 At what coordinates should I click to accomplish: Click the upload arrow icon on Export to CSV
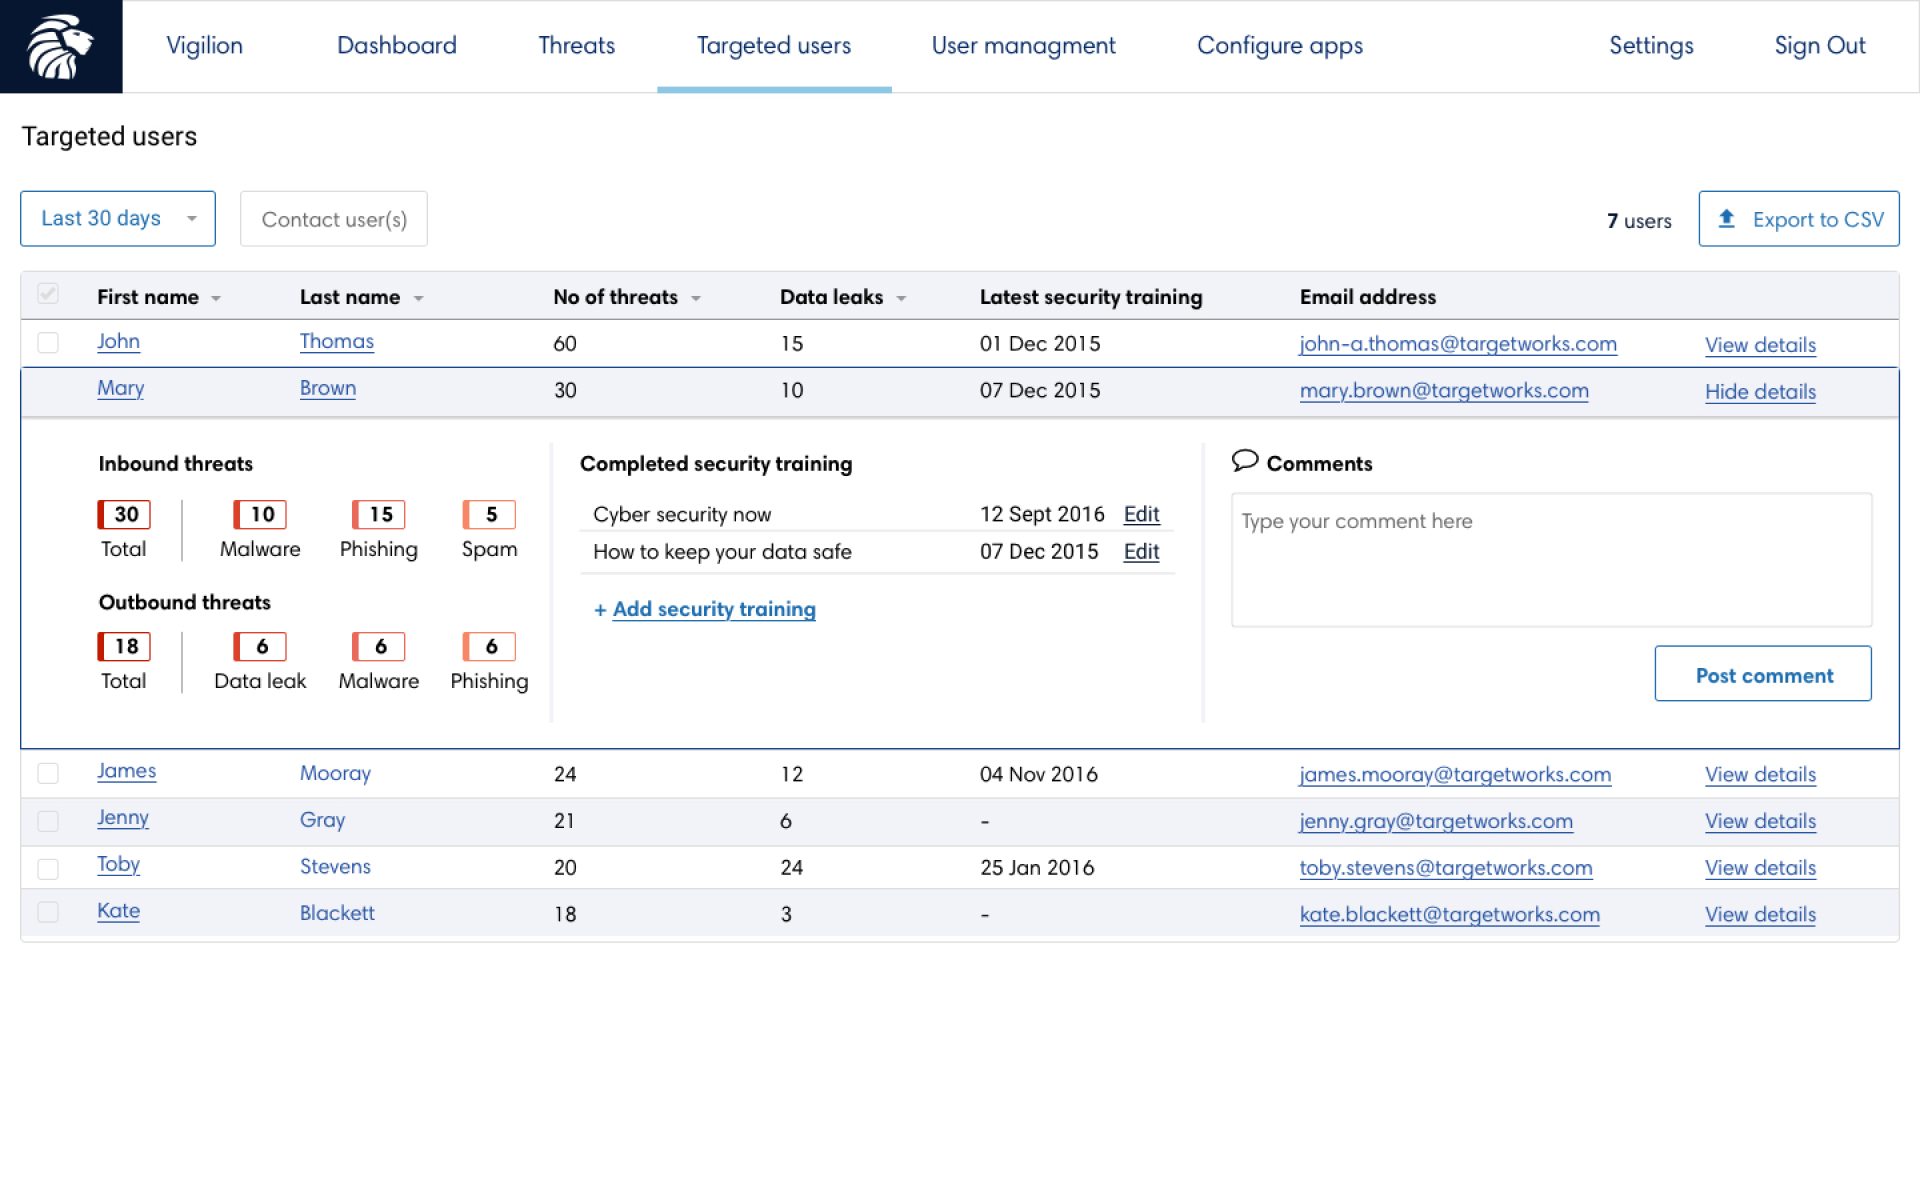click(x=1726, y=219)
